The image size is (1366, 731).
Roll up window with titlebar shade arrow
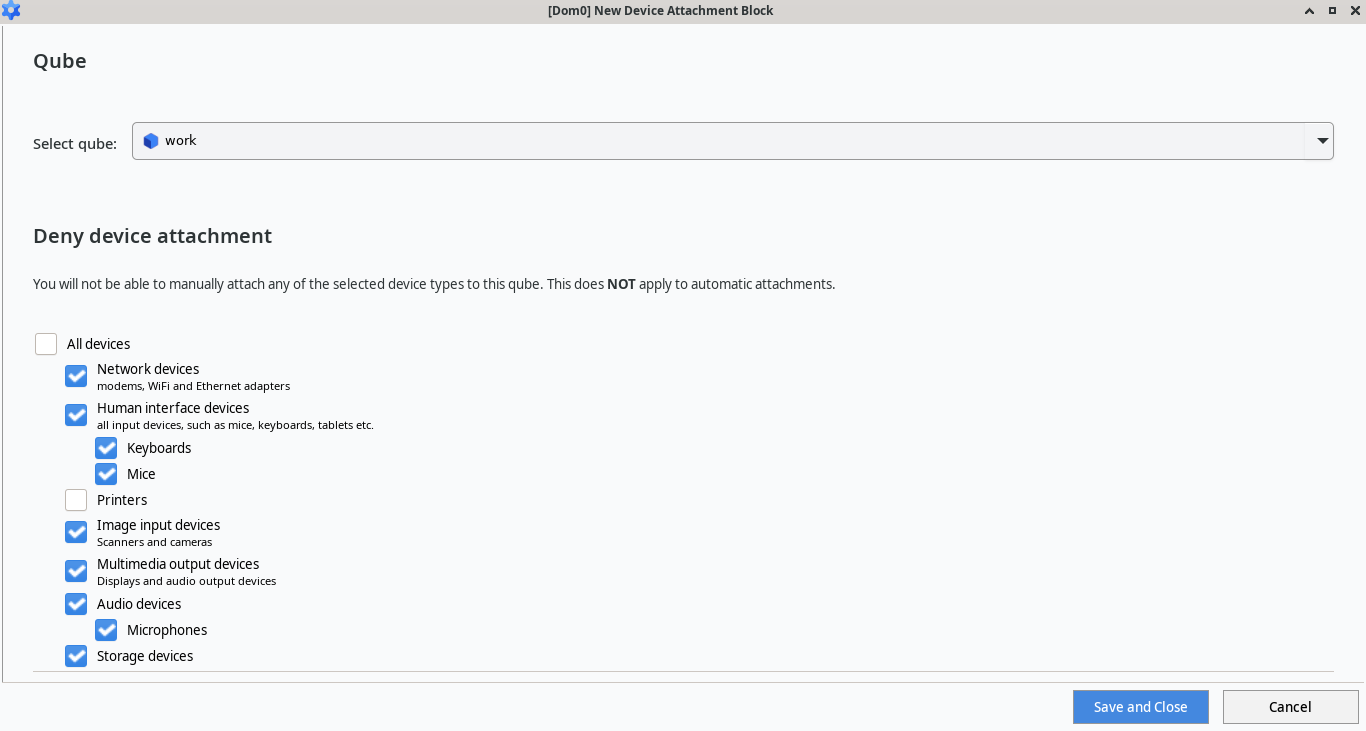1308,11
